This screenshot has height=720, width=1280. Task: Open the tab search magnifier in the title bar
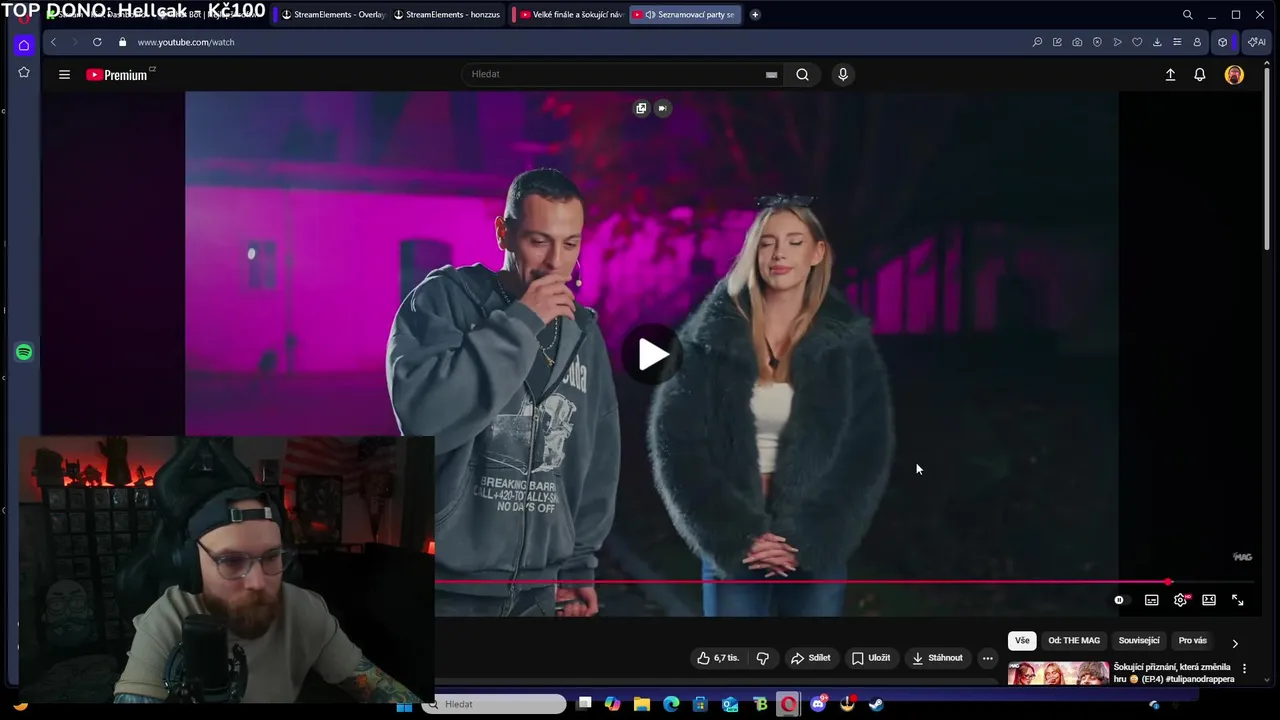pyautogui.click(x=1187, y=15)
